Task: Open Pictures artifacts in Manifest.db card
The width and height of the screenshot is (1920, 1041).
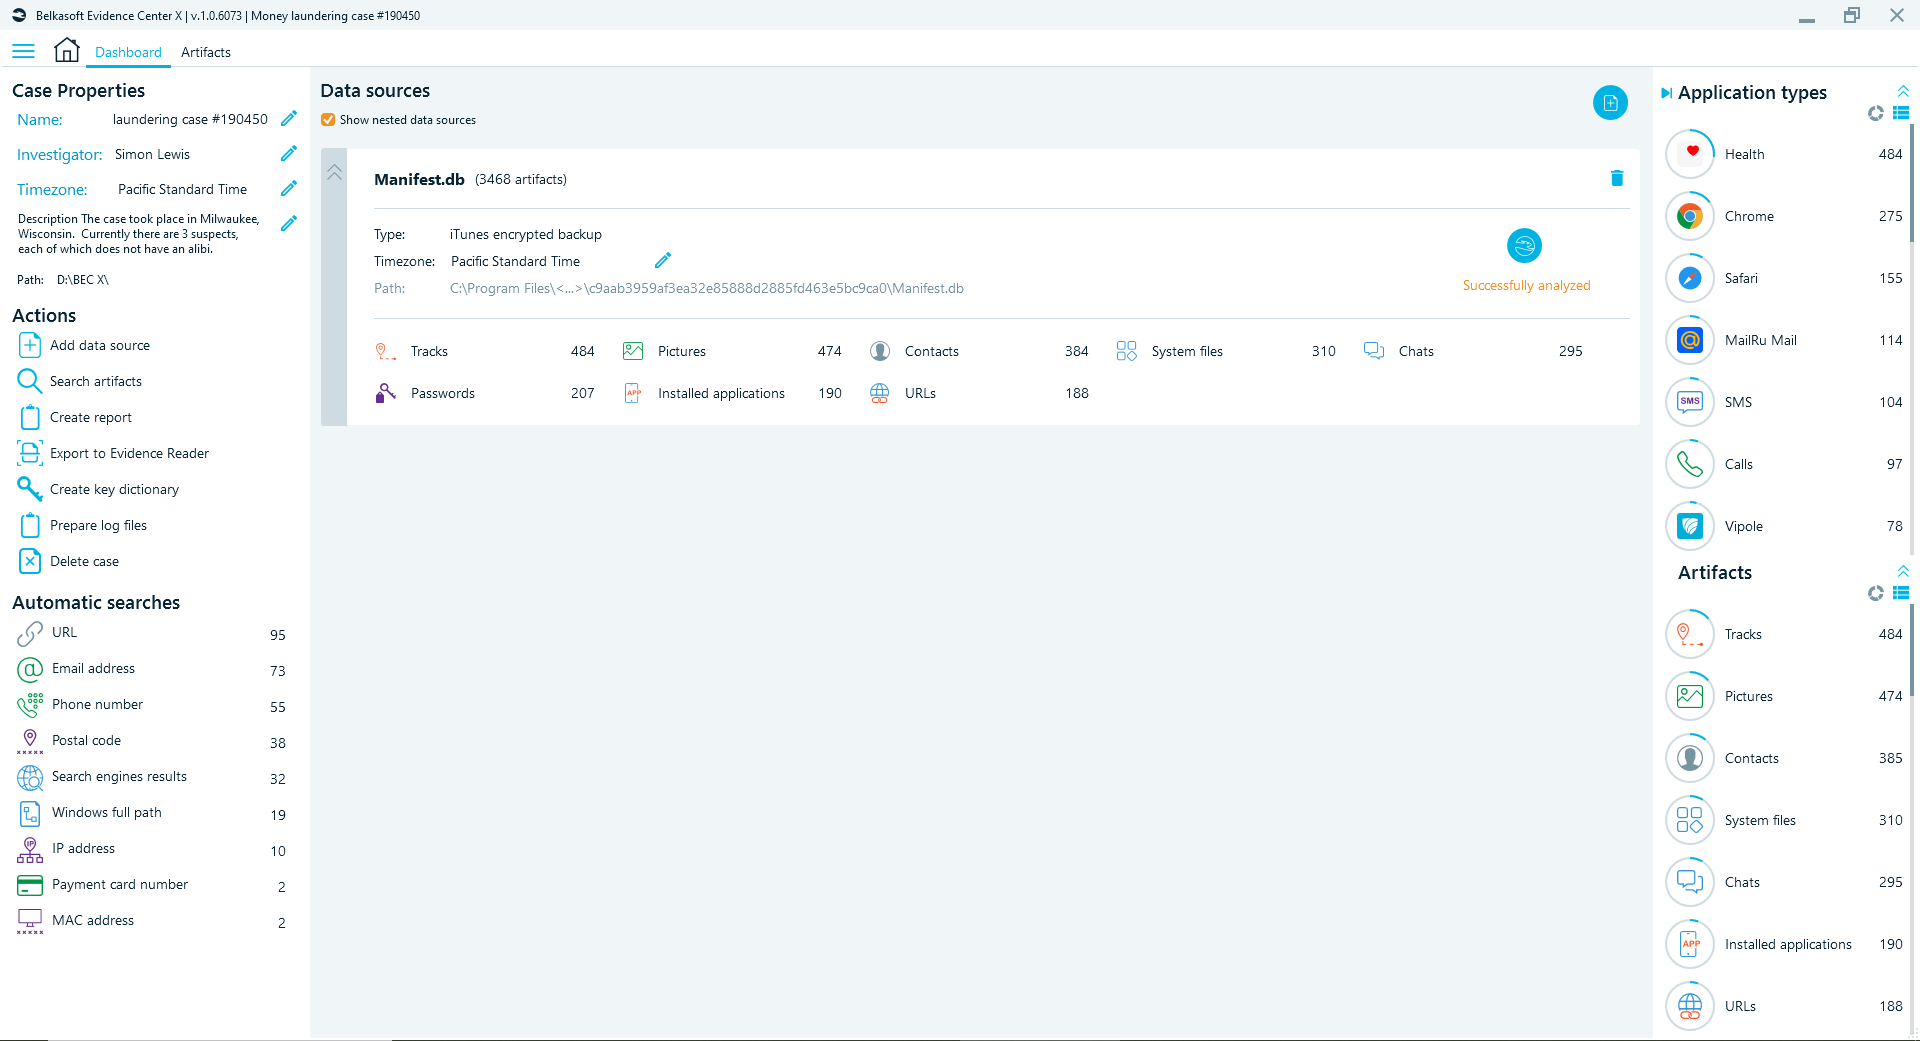Action: [x=731, y=351]
